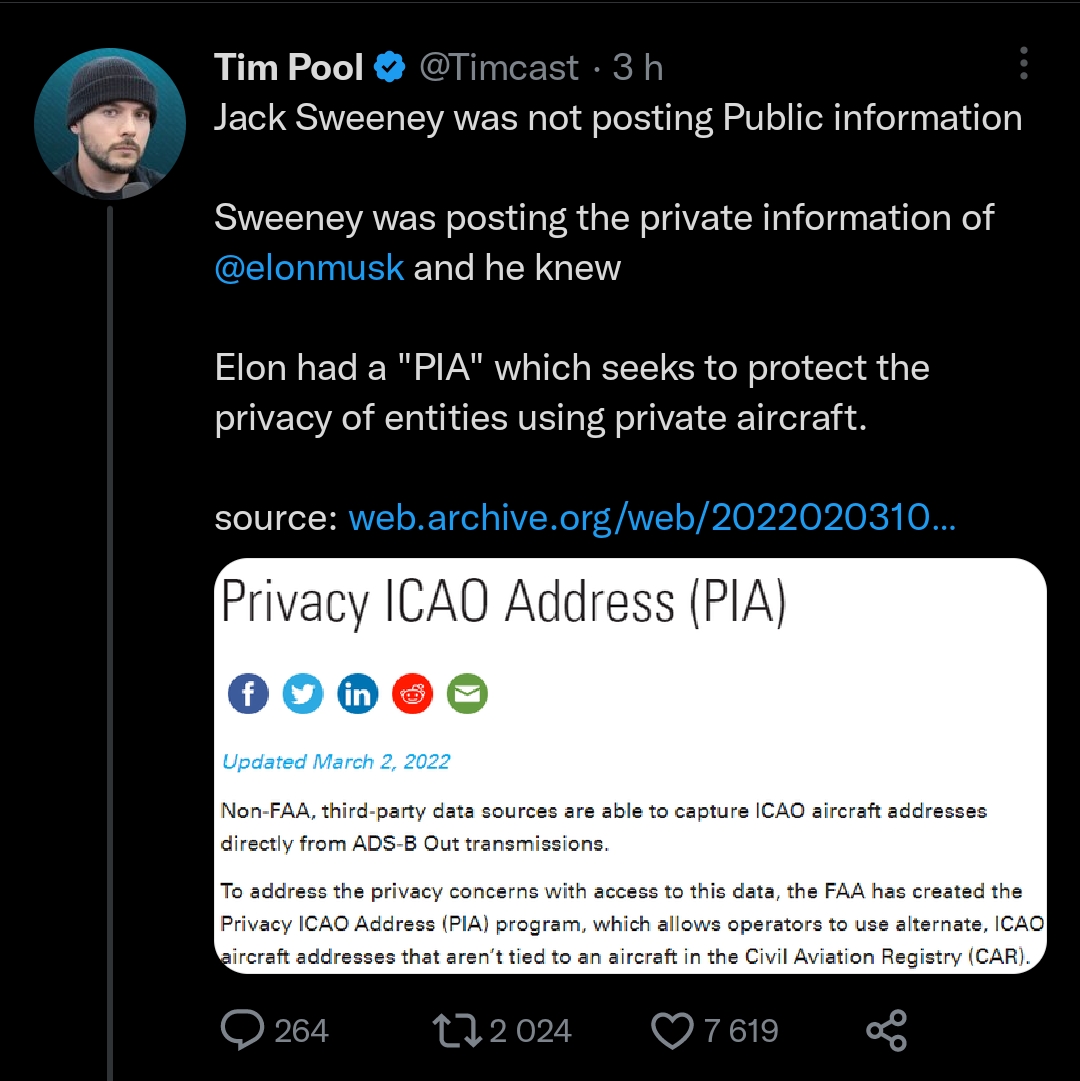
Task: Open the three-dot more options menu
Action: click(1023, 63)
